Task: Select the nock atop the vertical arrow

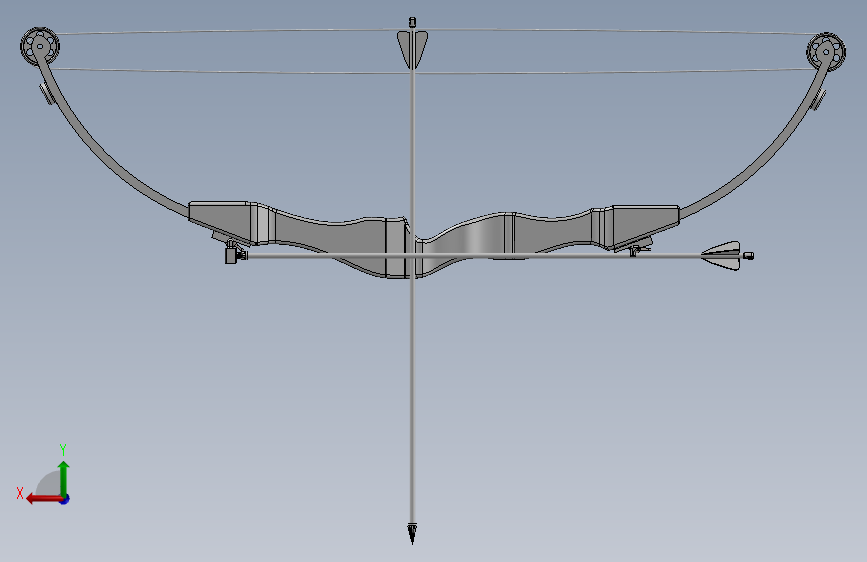Action: (x=412, y=23)
